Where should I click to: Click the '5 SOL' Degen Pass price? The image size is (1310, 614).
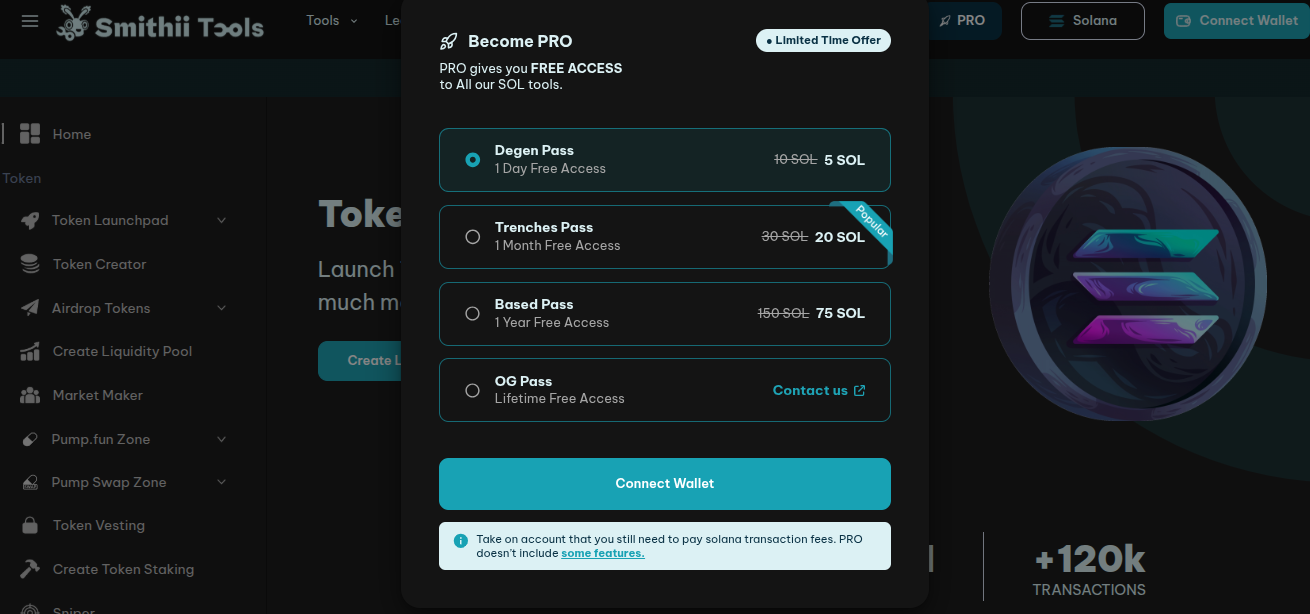845,160
